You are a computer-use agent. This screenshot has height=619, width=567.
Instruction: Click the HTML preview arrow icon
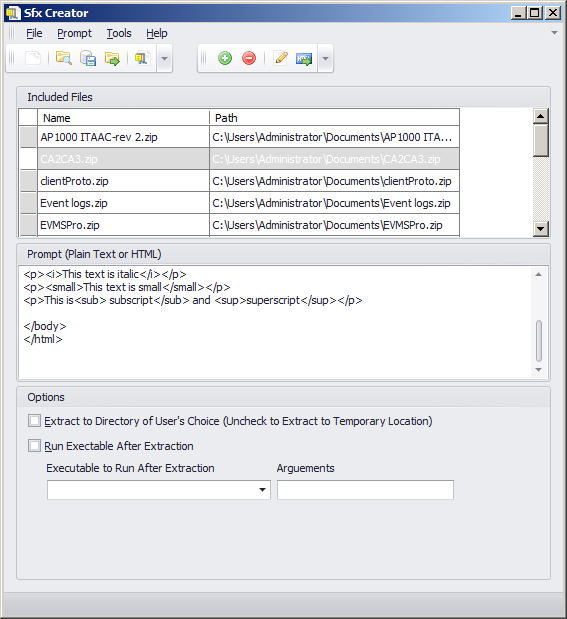[x=304, y=58]
